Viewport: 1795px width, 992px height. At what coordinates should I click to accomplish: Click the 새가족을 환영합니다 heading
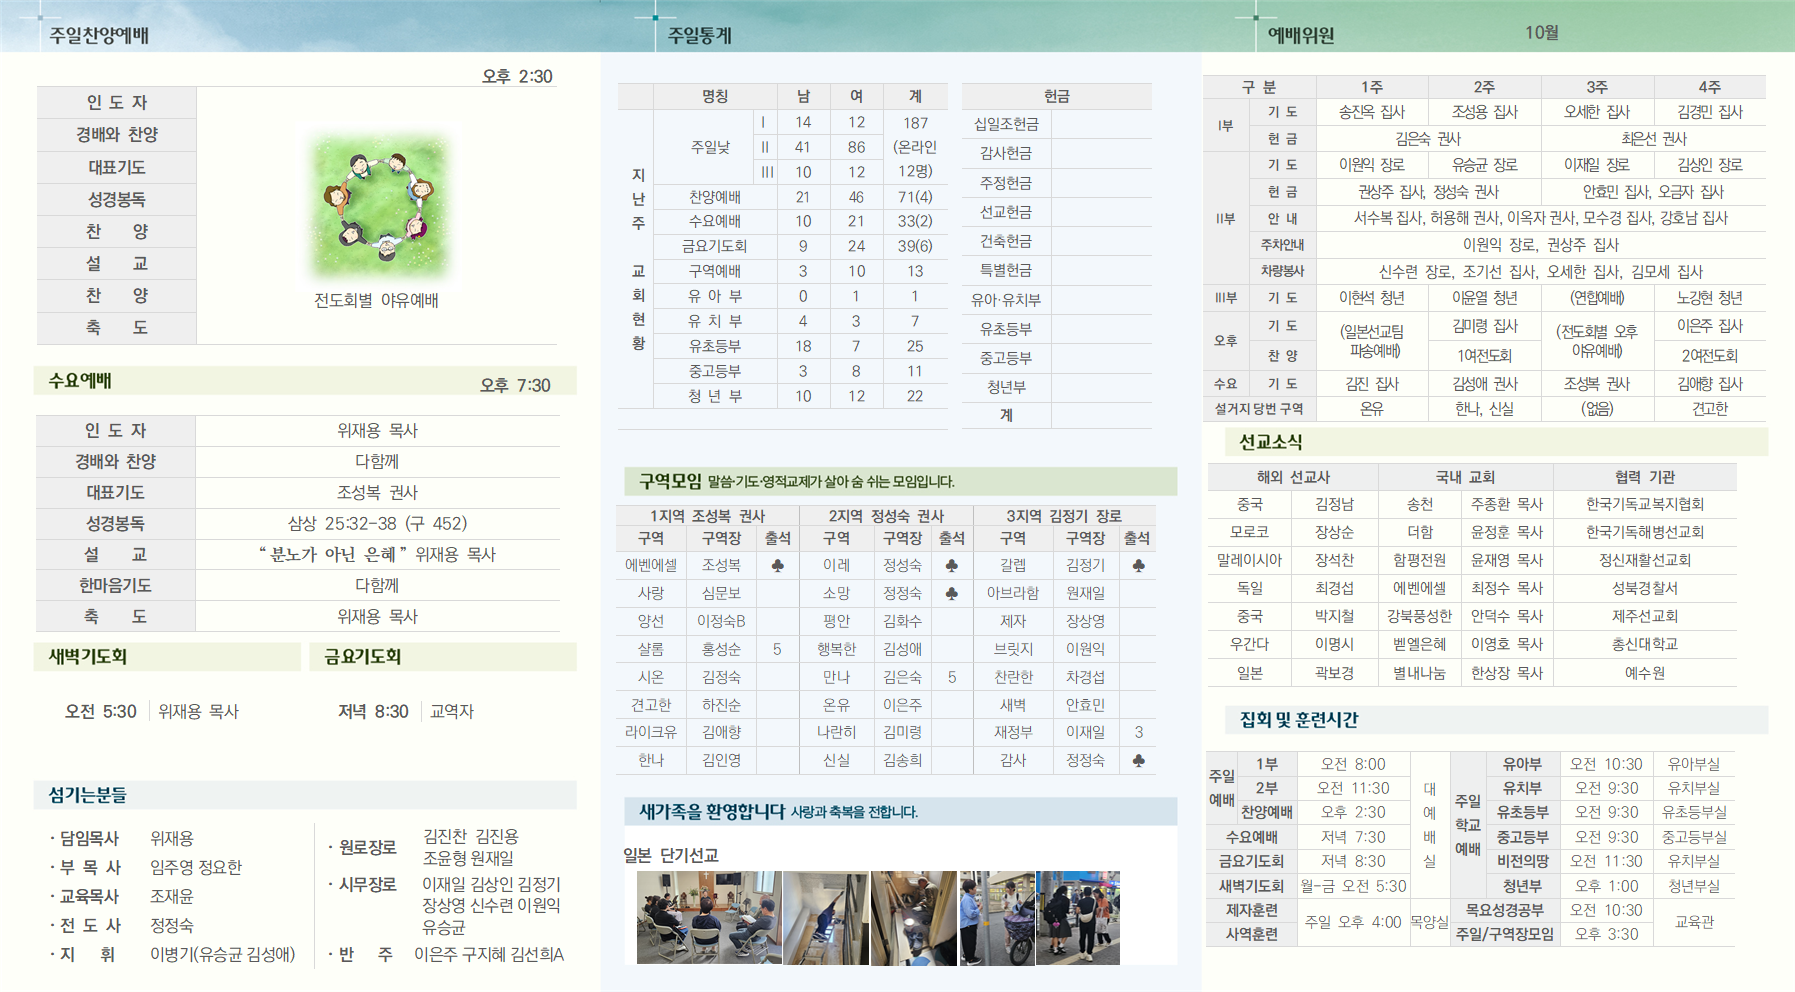(712, 811)
